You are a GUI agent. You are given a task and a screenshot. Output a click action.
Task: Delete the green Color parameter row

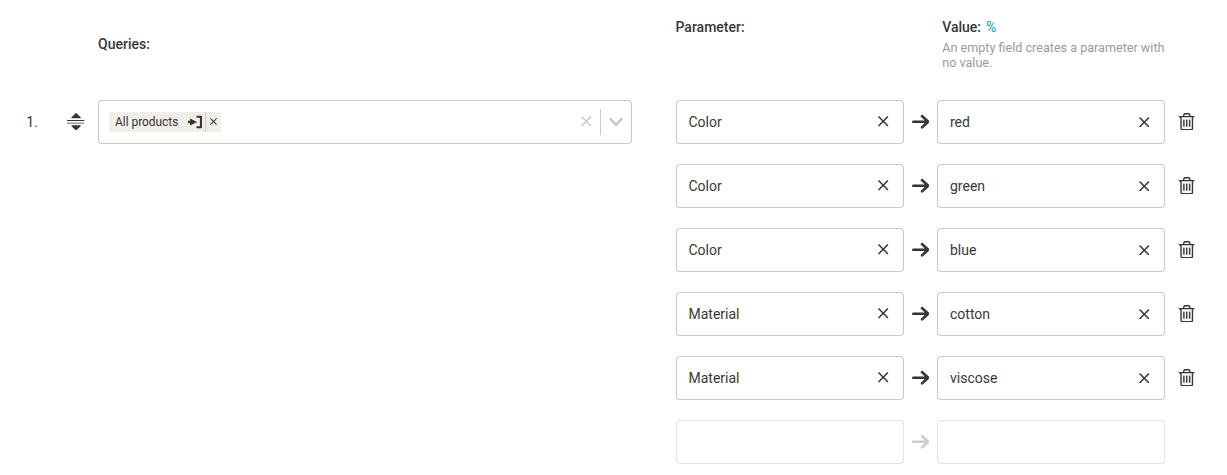pyautogui.click(x=1187, y=186)
